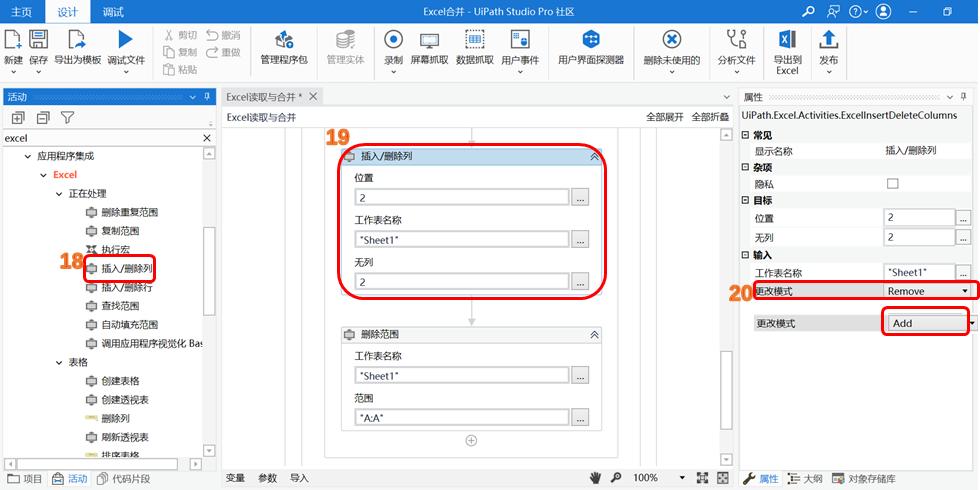Click the feedback icon in the title bar
980x490 pixels.
click(x=832, y=11)
